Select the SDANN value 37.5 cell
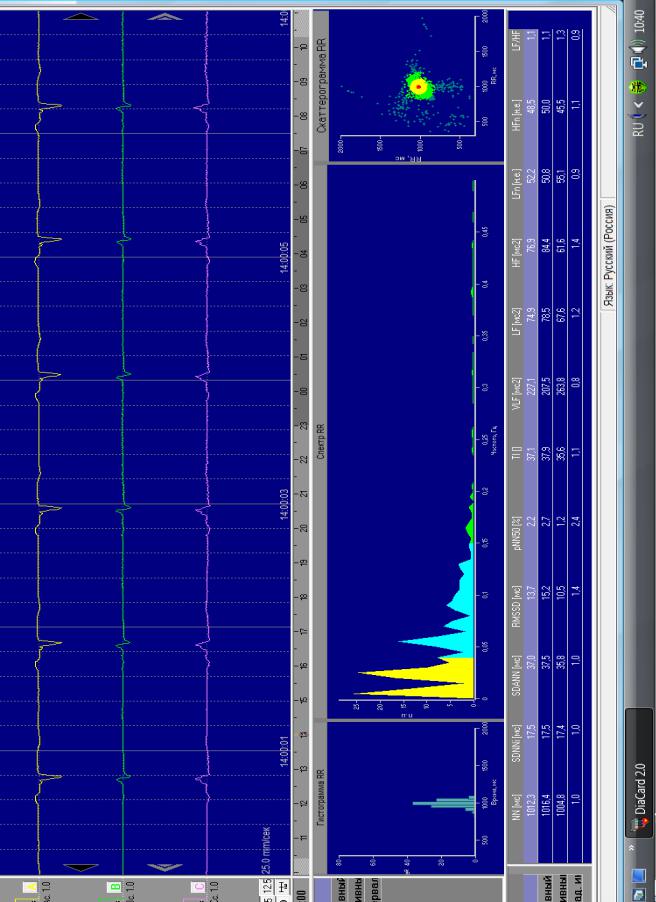 (546, 662)
